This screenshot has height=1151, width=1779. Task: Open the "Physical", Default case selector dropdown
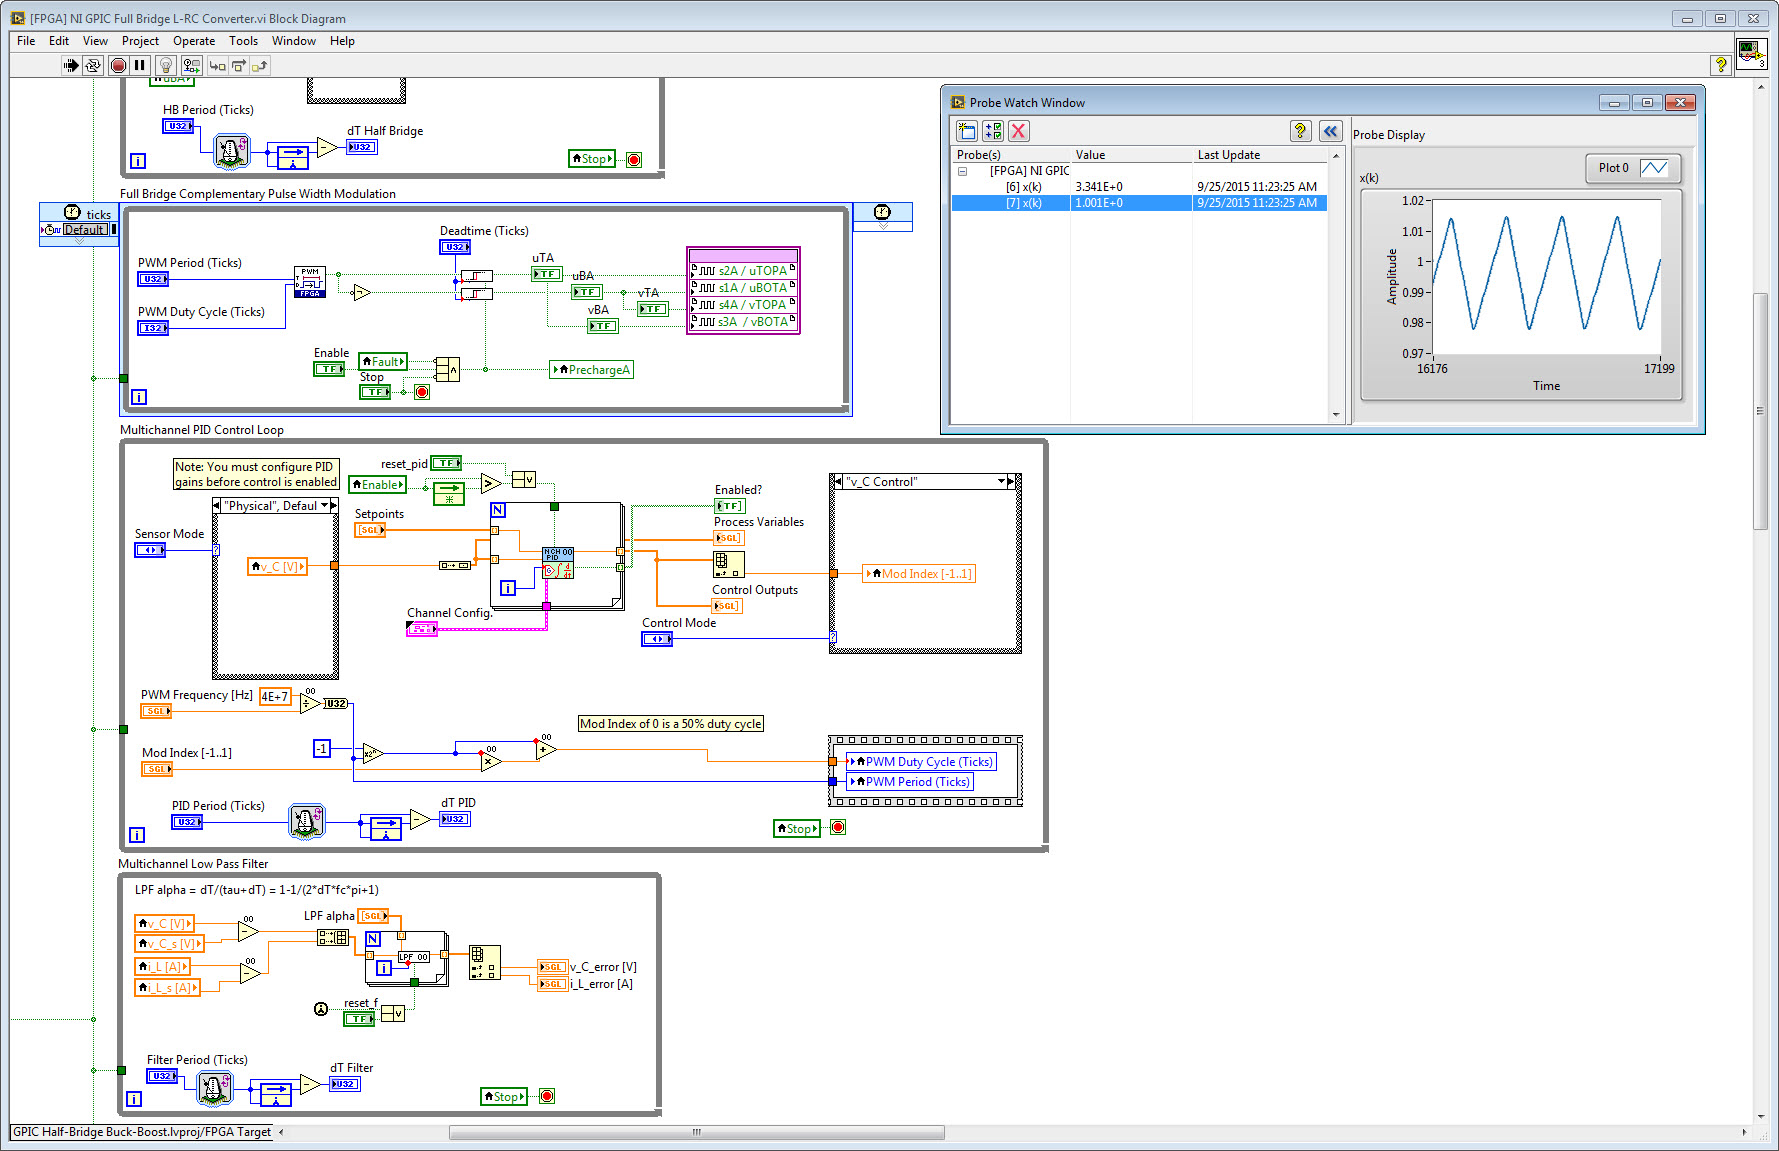click(323, 506)
